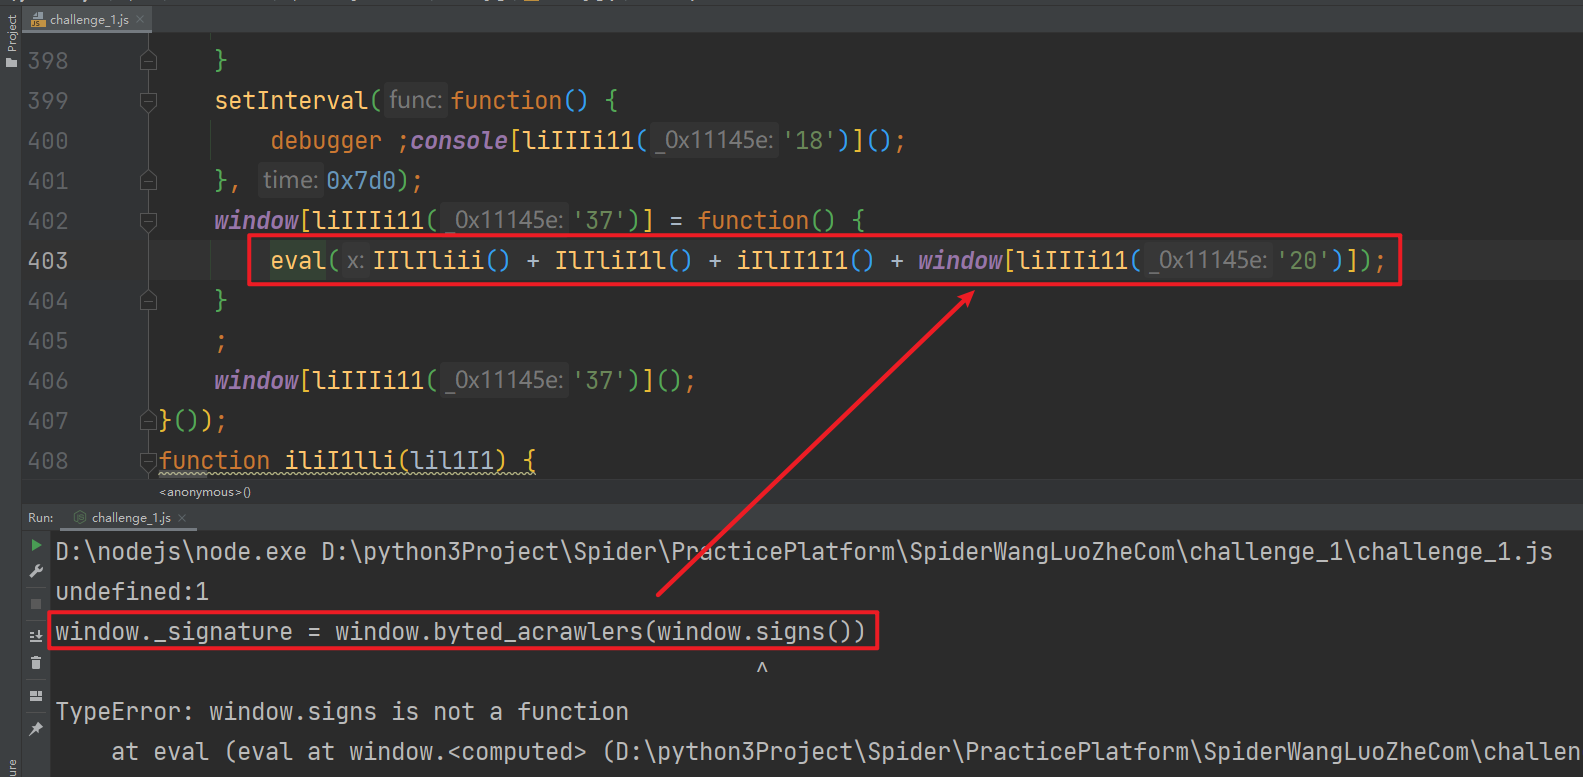Click 'Run:' panel label

[41, 518]
